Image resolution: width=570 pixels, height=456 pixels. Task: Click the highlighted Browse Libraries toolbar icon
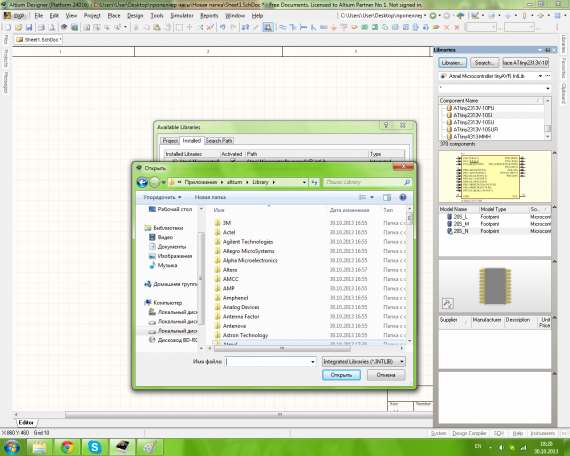(268, 27)
